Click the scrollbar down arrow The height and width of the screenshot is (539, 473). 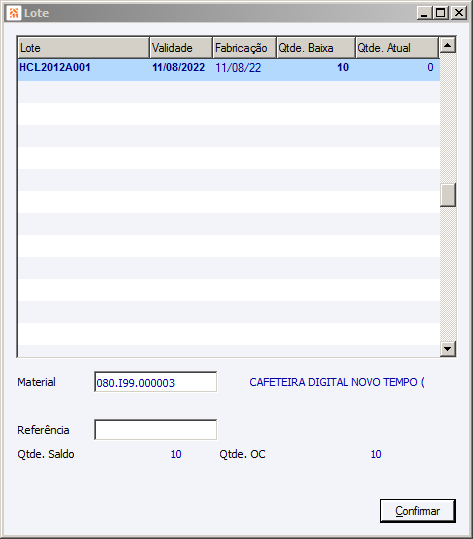tap(448, 349)
